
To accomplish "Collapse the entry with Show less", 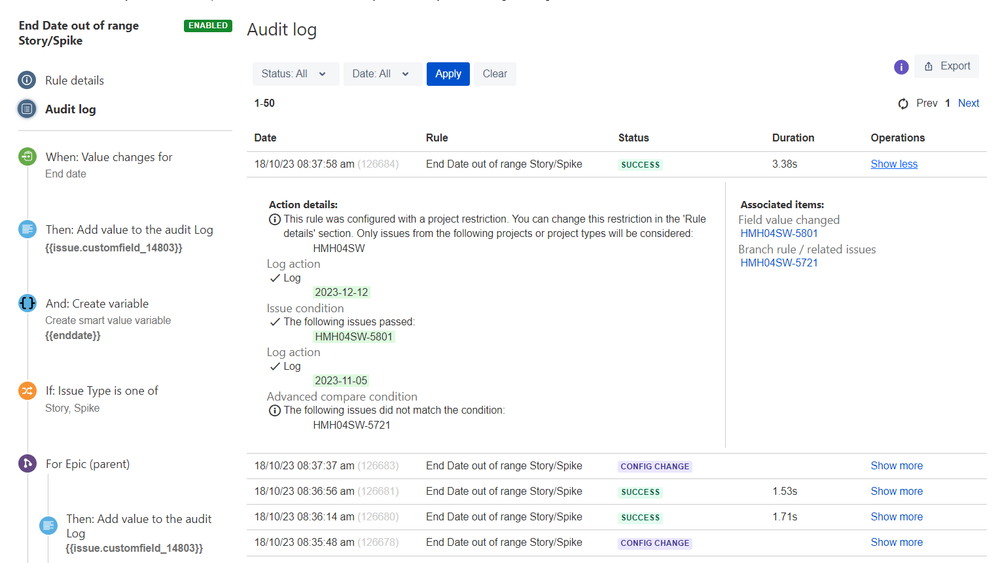I will [894, 164].
